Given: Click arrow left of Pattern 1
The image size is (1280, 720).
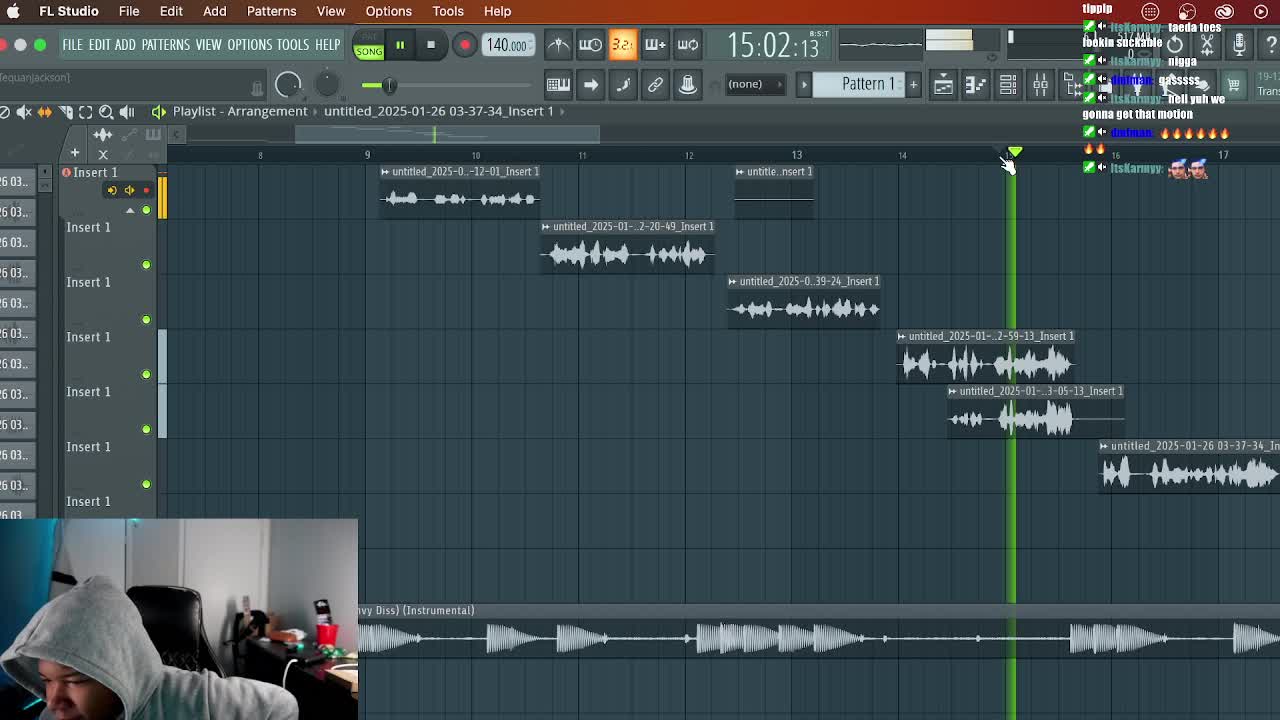Looking at the screenshot, I should click(804, 85).
